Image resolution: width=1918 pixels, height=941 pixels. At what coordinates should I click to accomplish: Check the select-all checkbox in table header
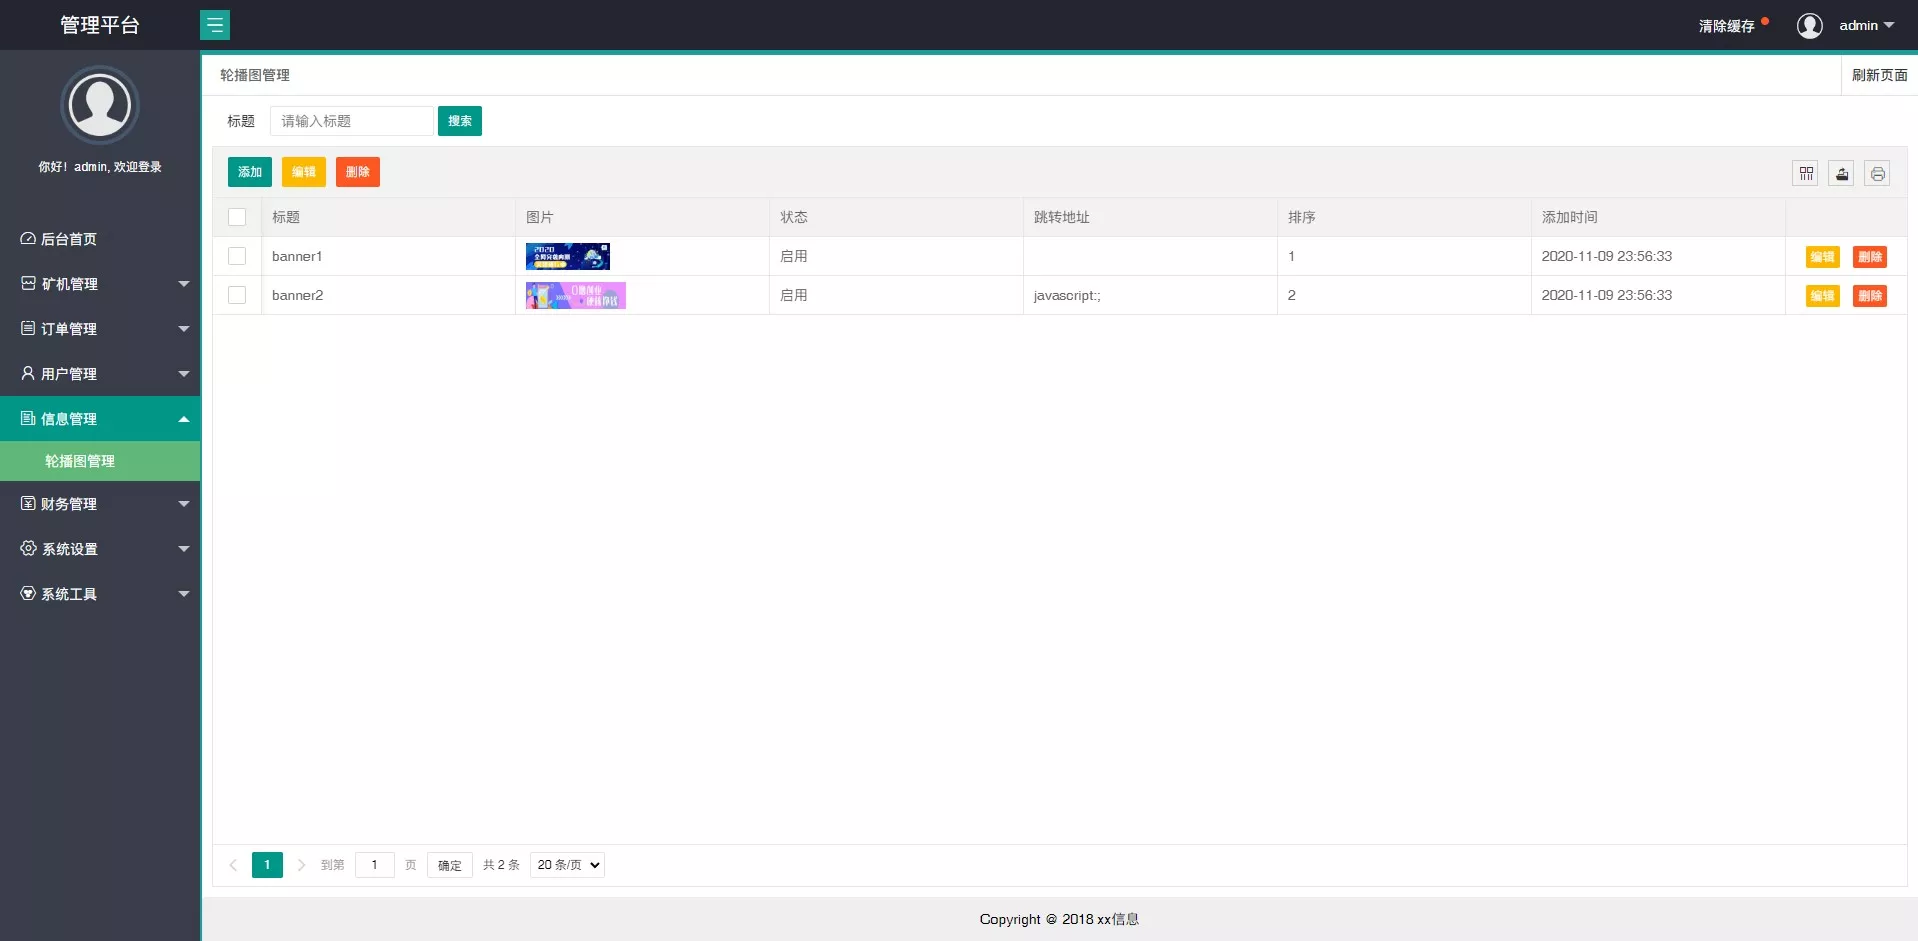237,217
